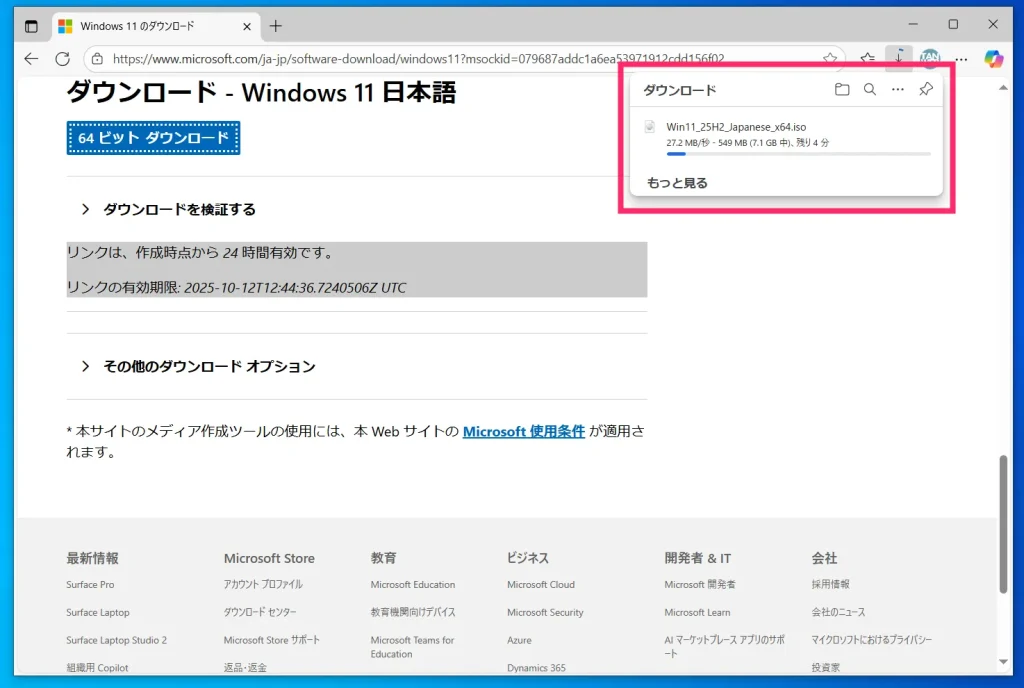Go back to the previous page
Image resolution: width=1024 pixels, height=688 pixels.
(31, 59)
